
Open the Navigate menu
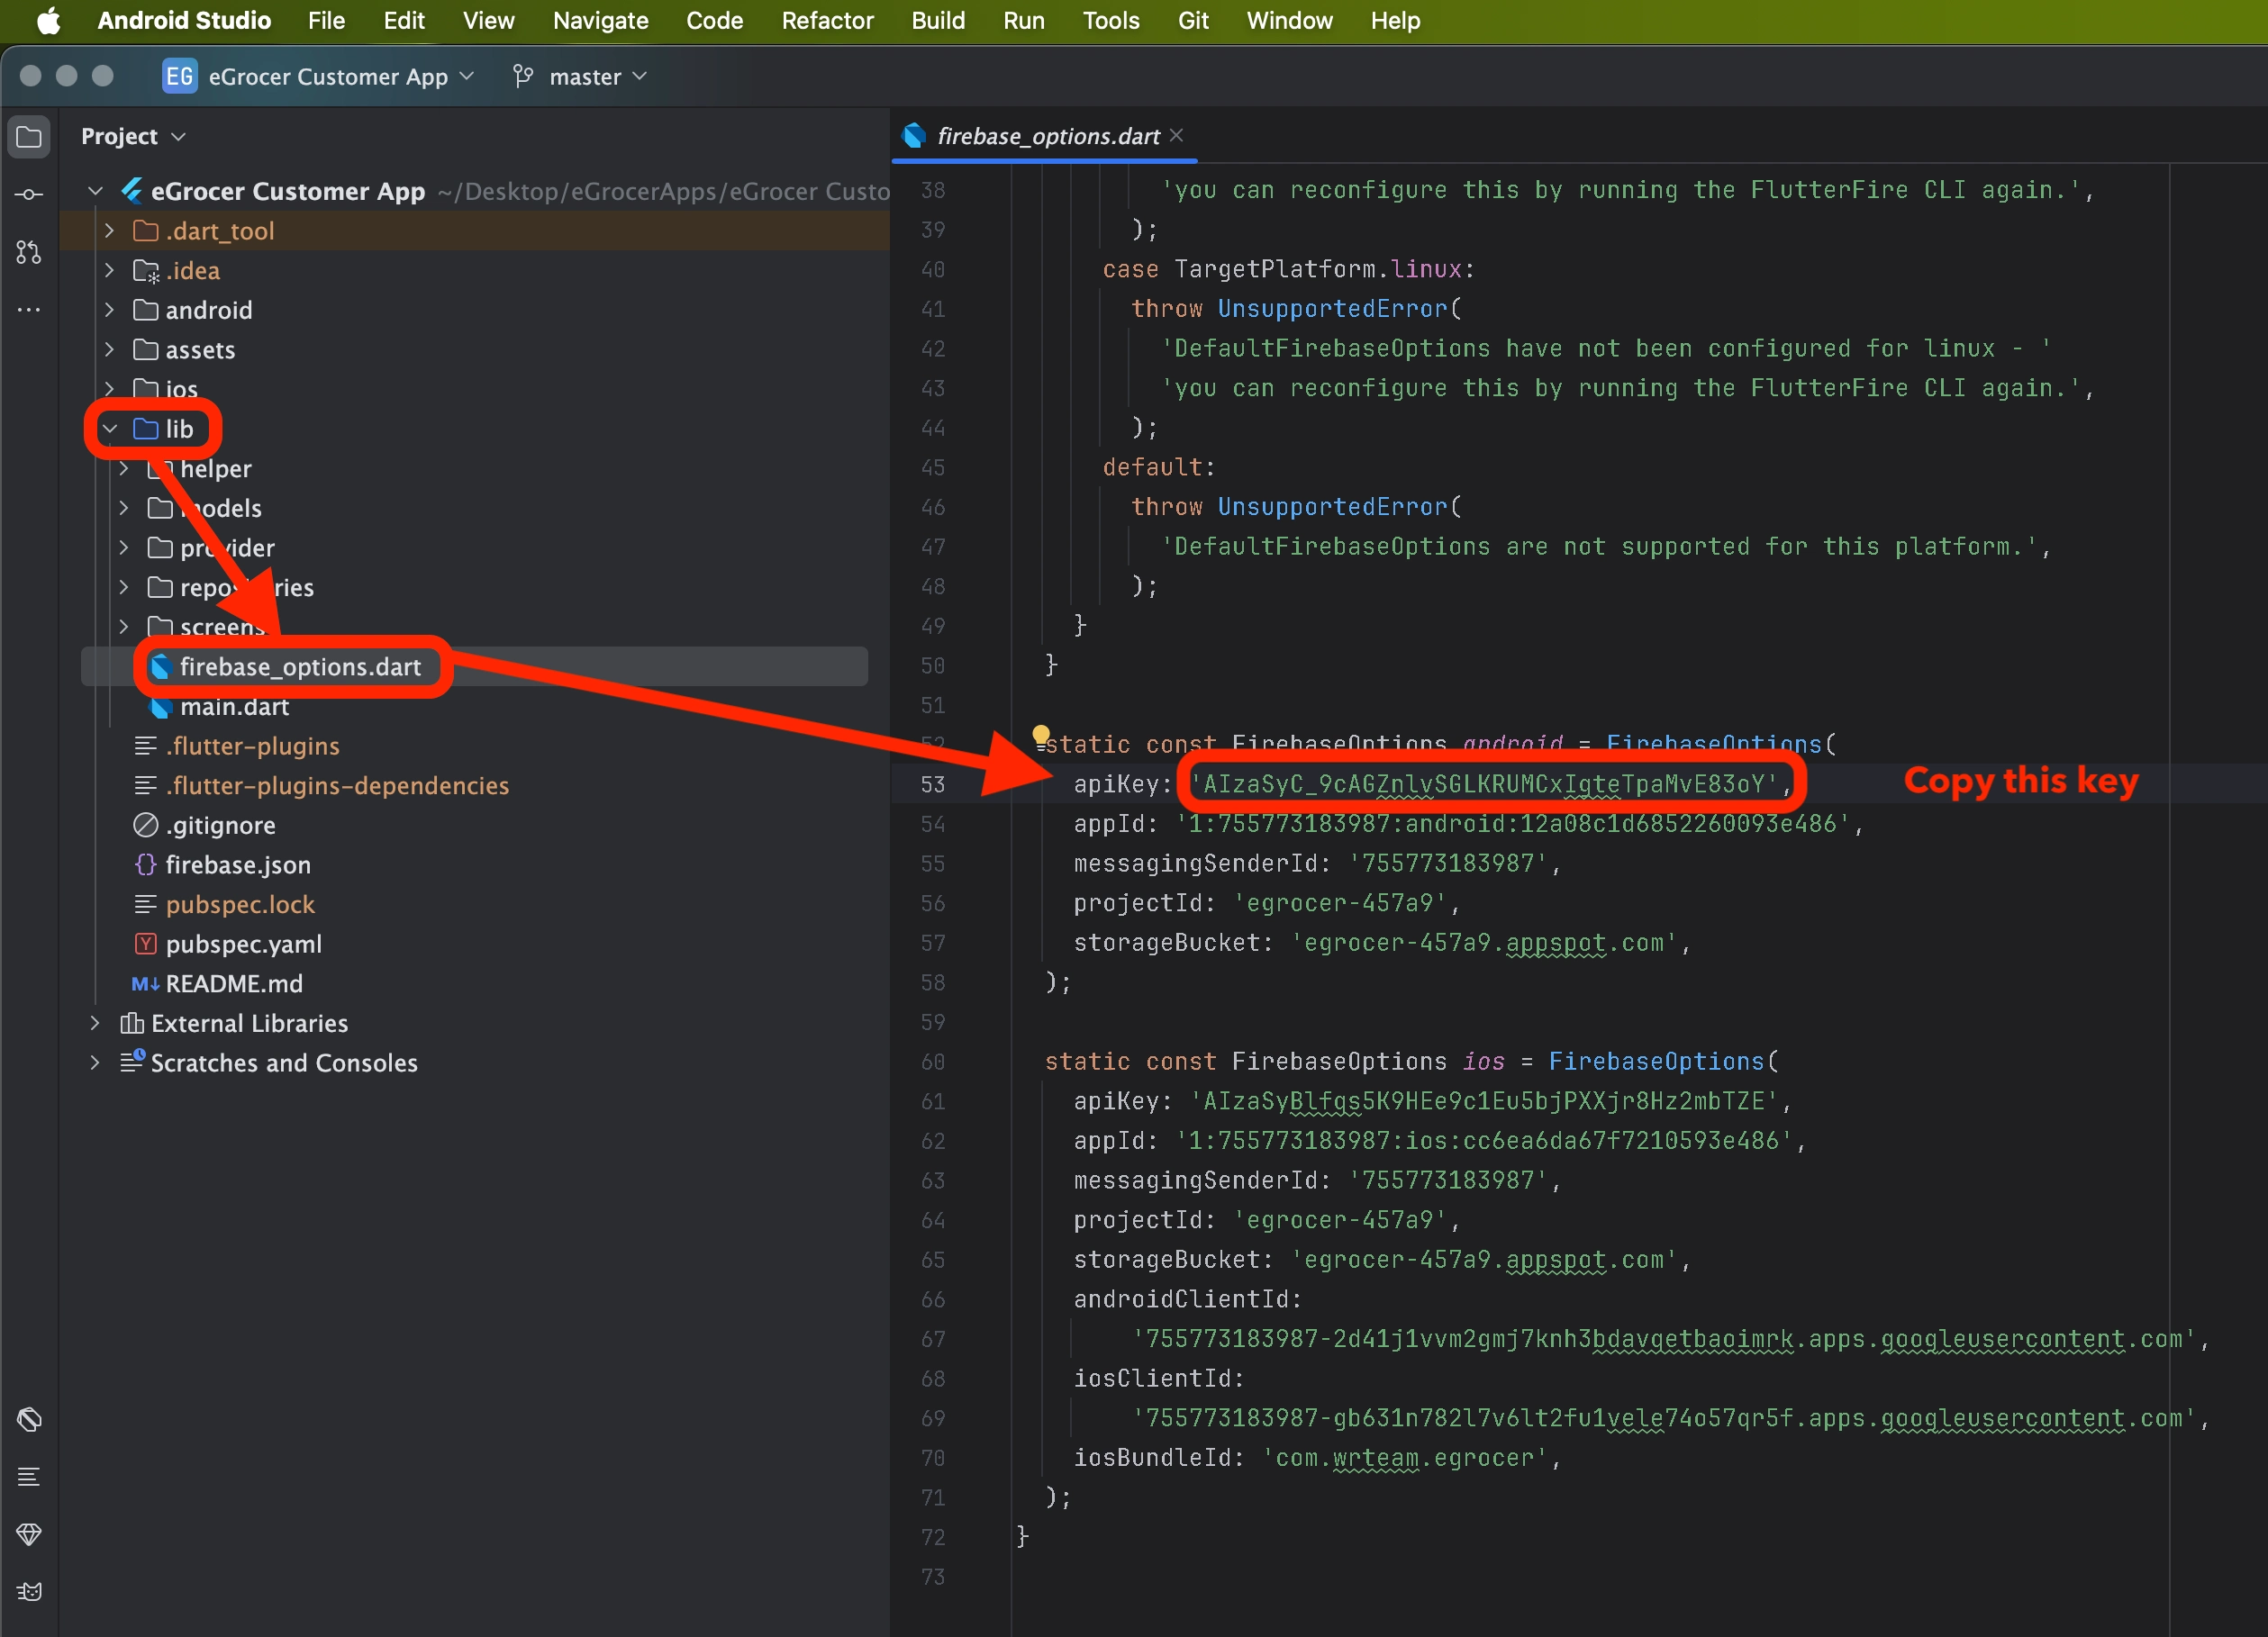(600, 21)
